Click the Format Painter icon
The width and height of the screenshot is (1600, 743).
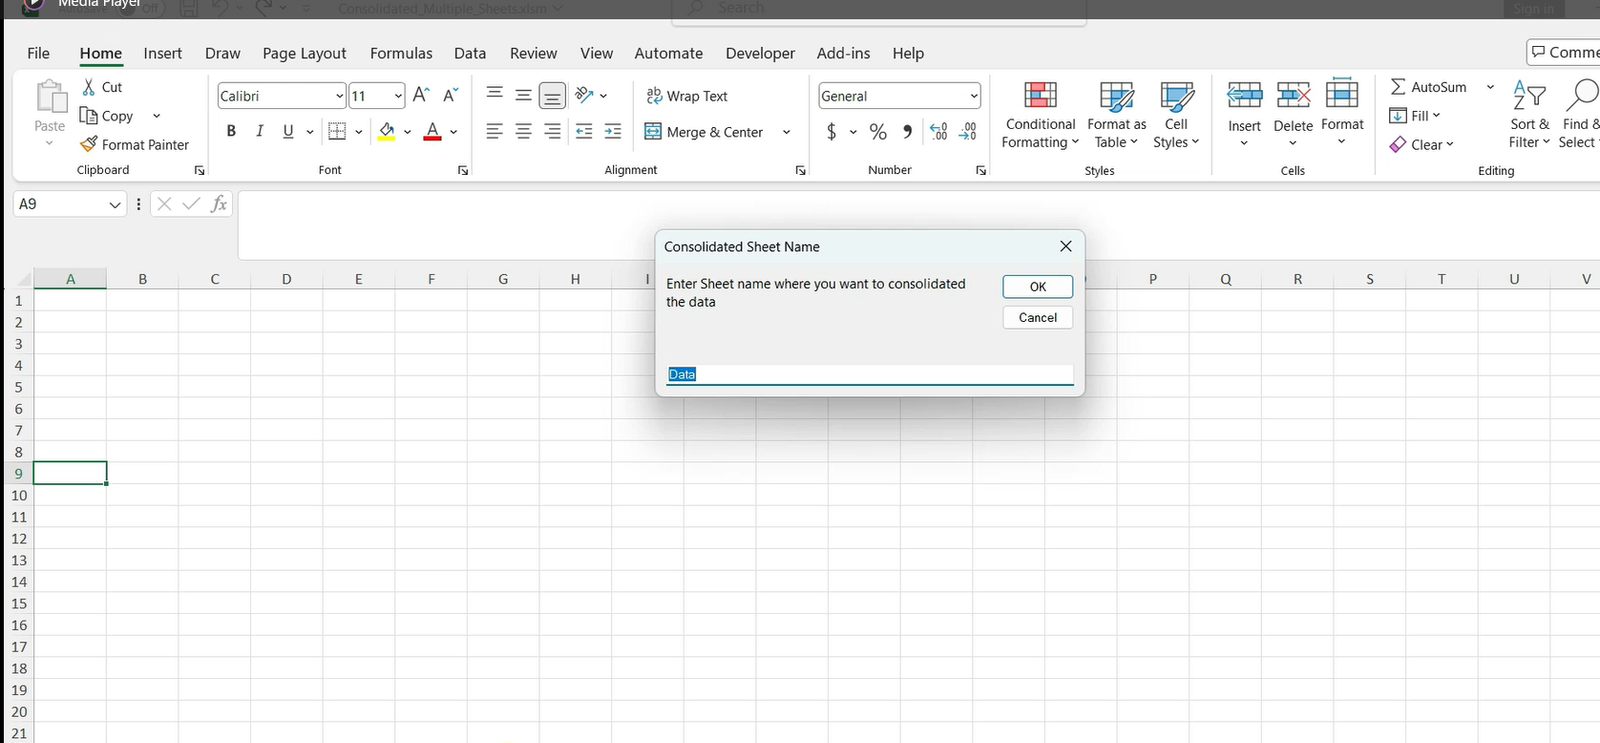point(89,144)
